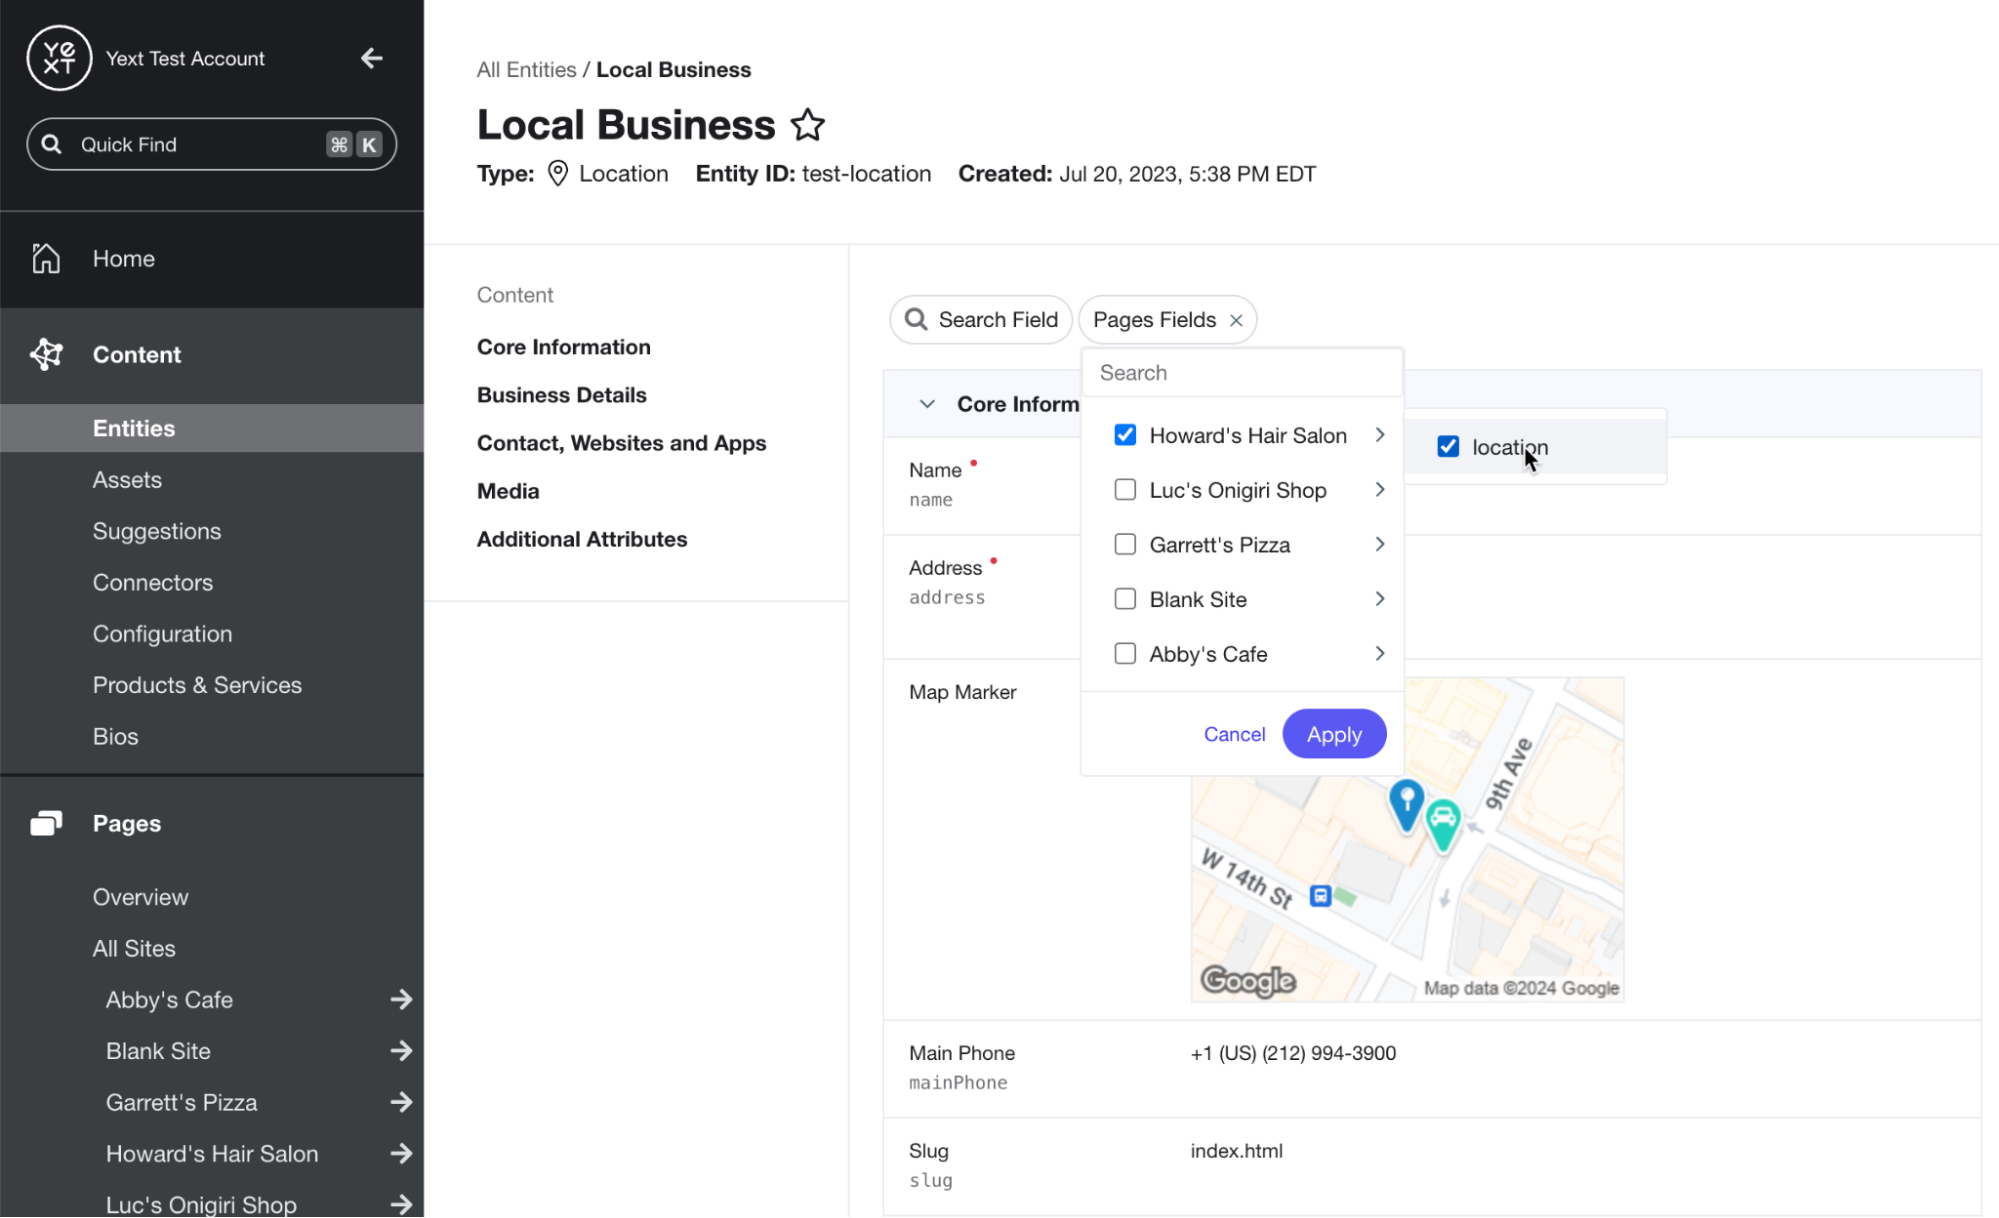The width and height of the screenshot is (1999, 1218).
Task: Click the blue map marker pin
Action: click(1406, 806)
